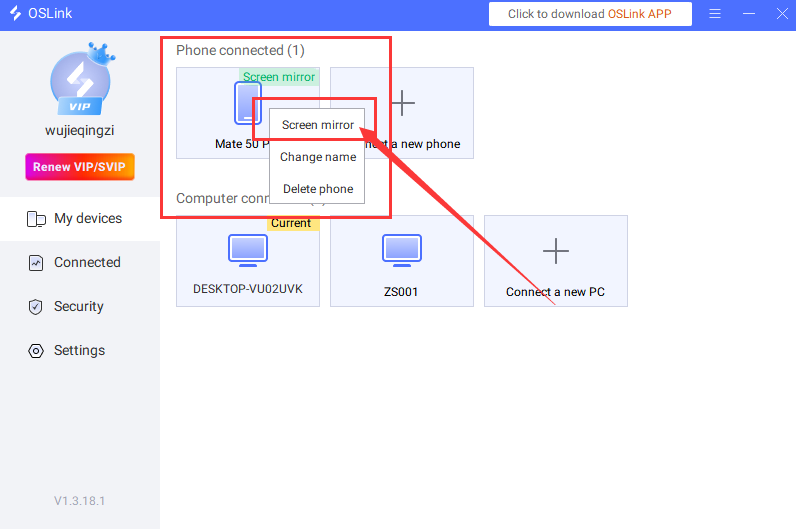The image size is (796, 529).
Task: Select the DESKTOP-VU02UVK computer monitor icon
Action: click(x=248, y=250)
